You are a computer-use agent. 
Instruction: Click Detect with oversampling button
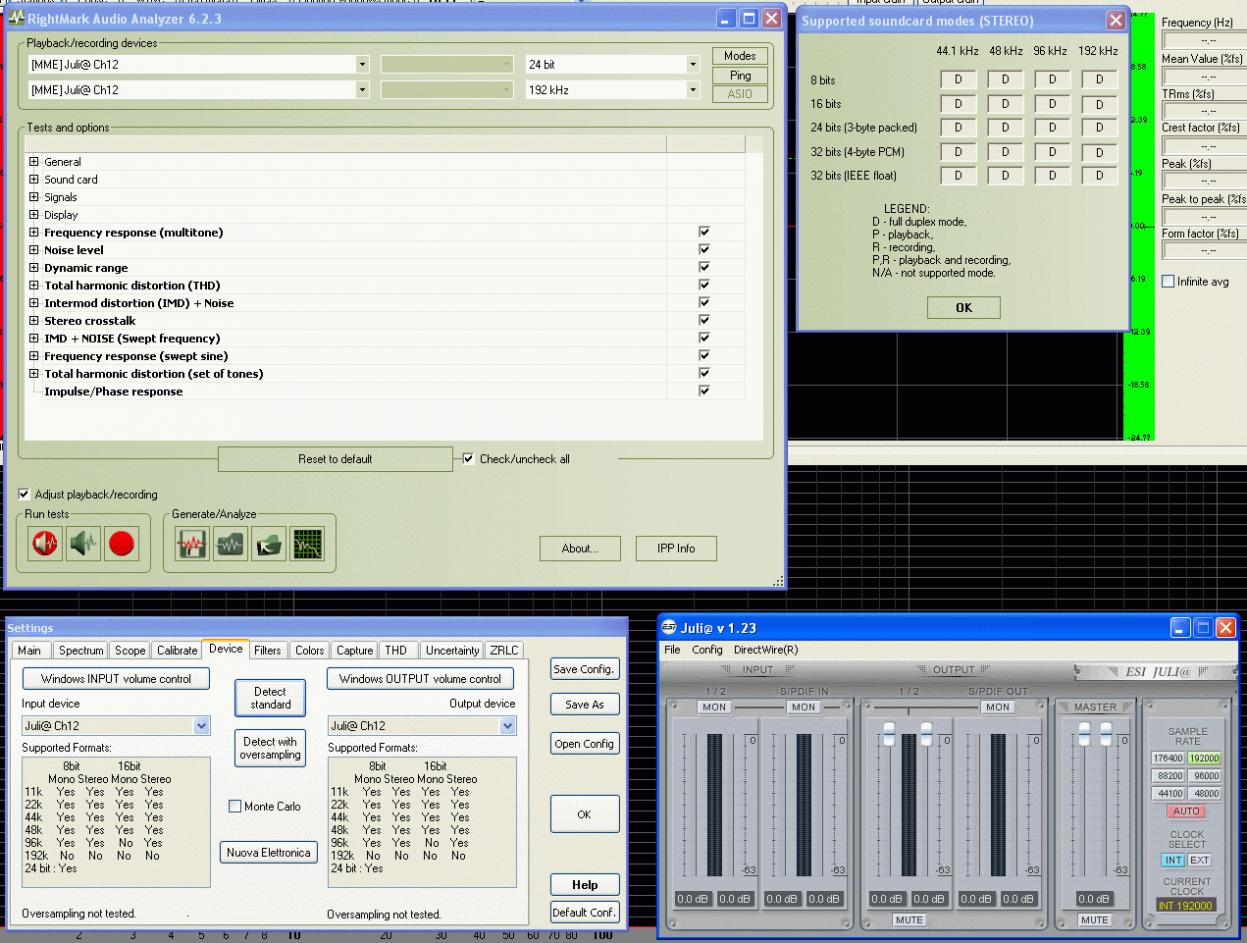[270, 749]
